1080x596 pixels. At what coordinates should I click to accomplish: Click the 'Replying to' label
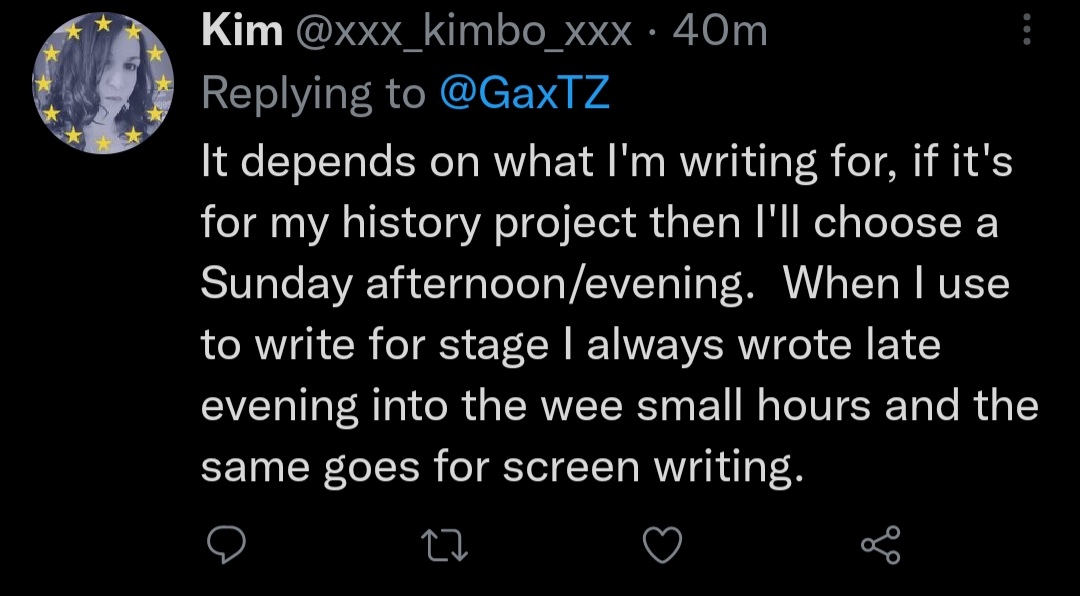[313, 94]
